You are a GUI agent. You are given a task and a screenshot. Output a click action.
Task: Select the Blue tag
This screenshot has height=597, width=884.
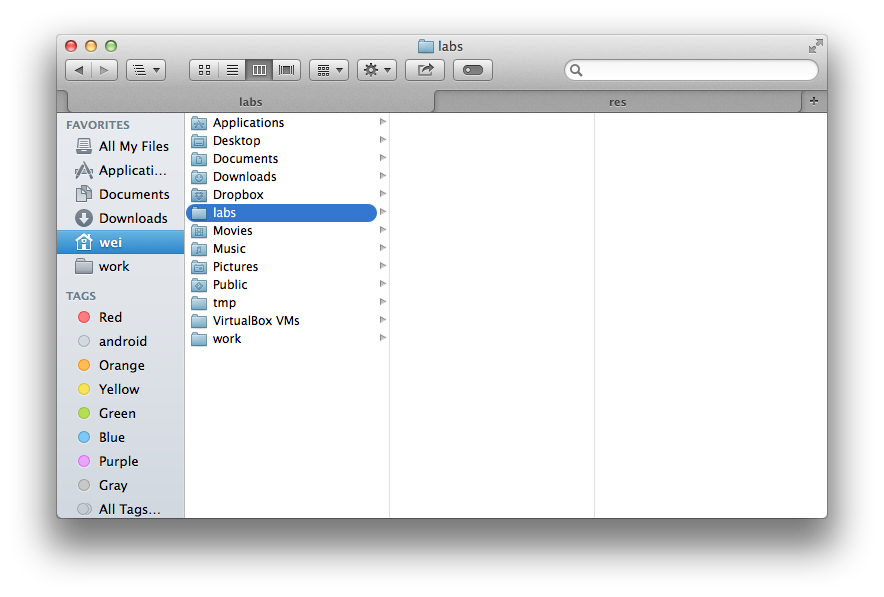[121, 437]
